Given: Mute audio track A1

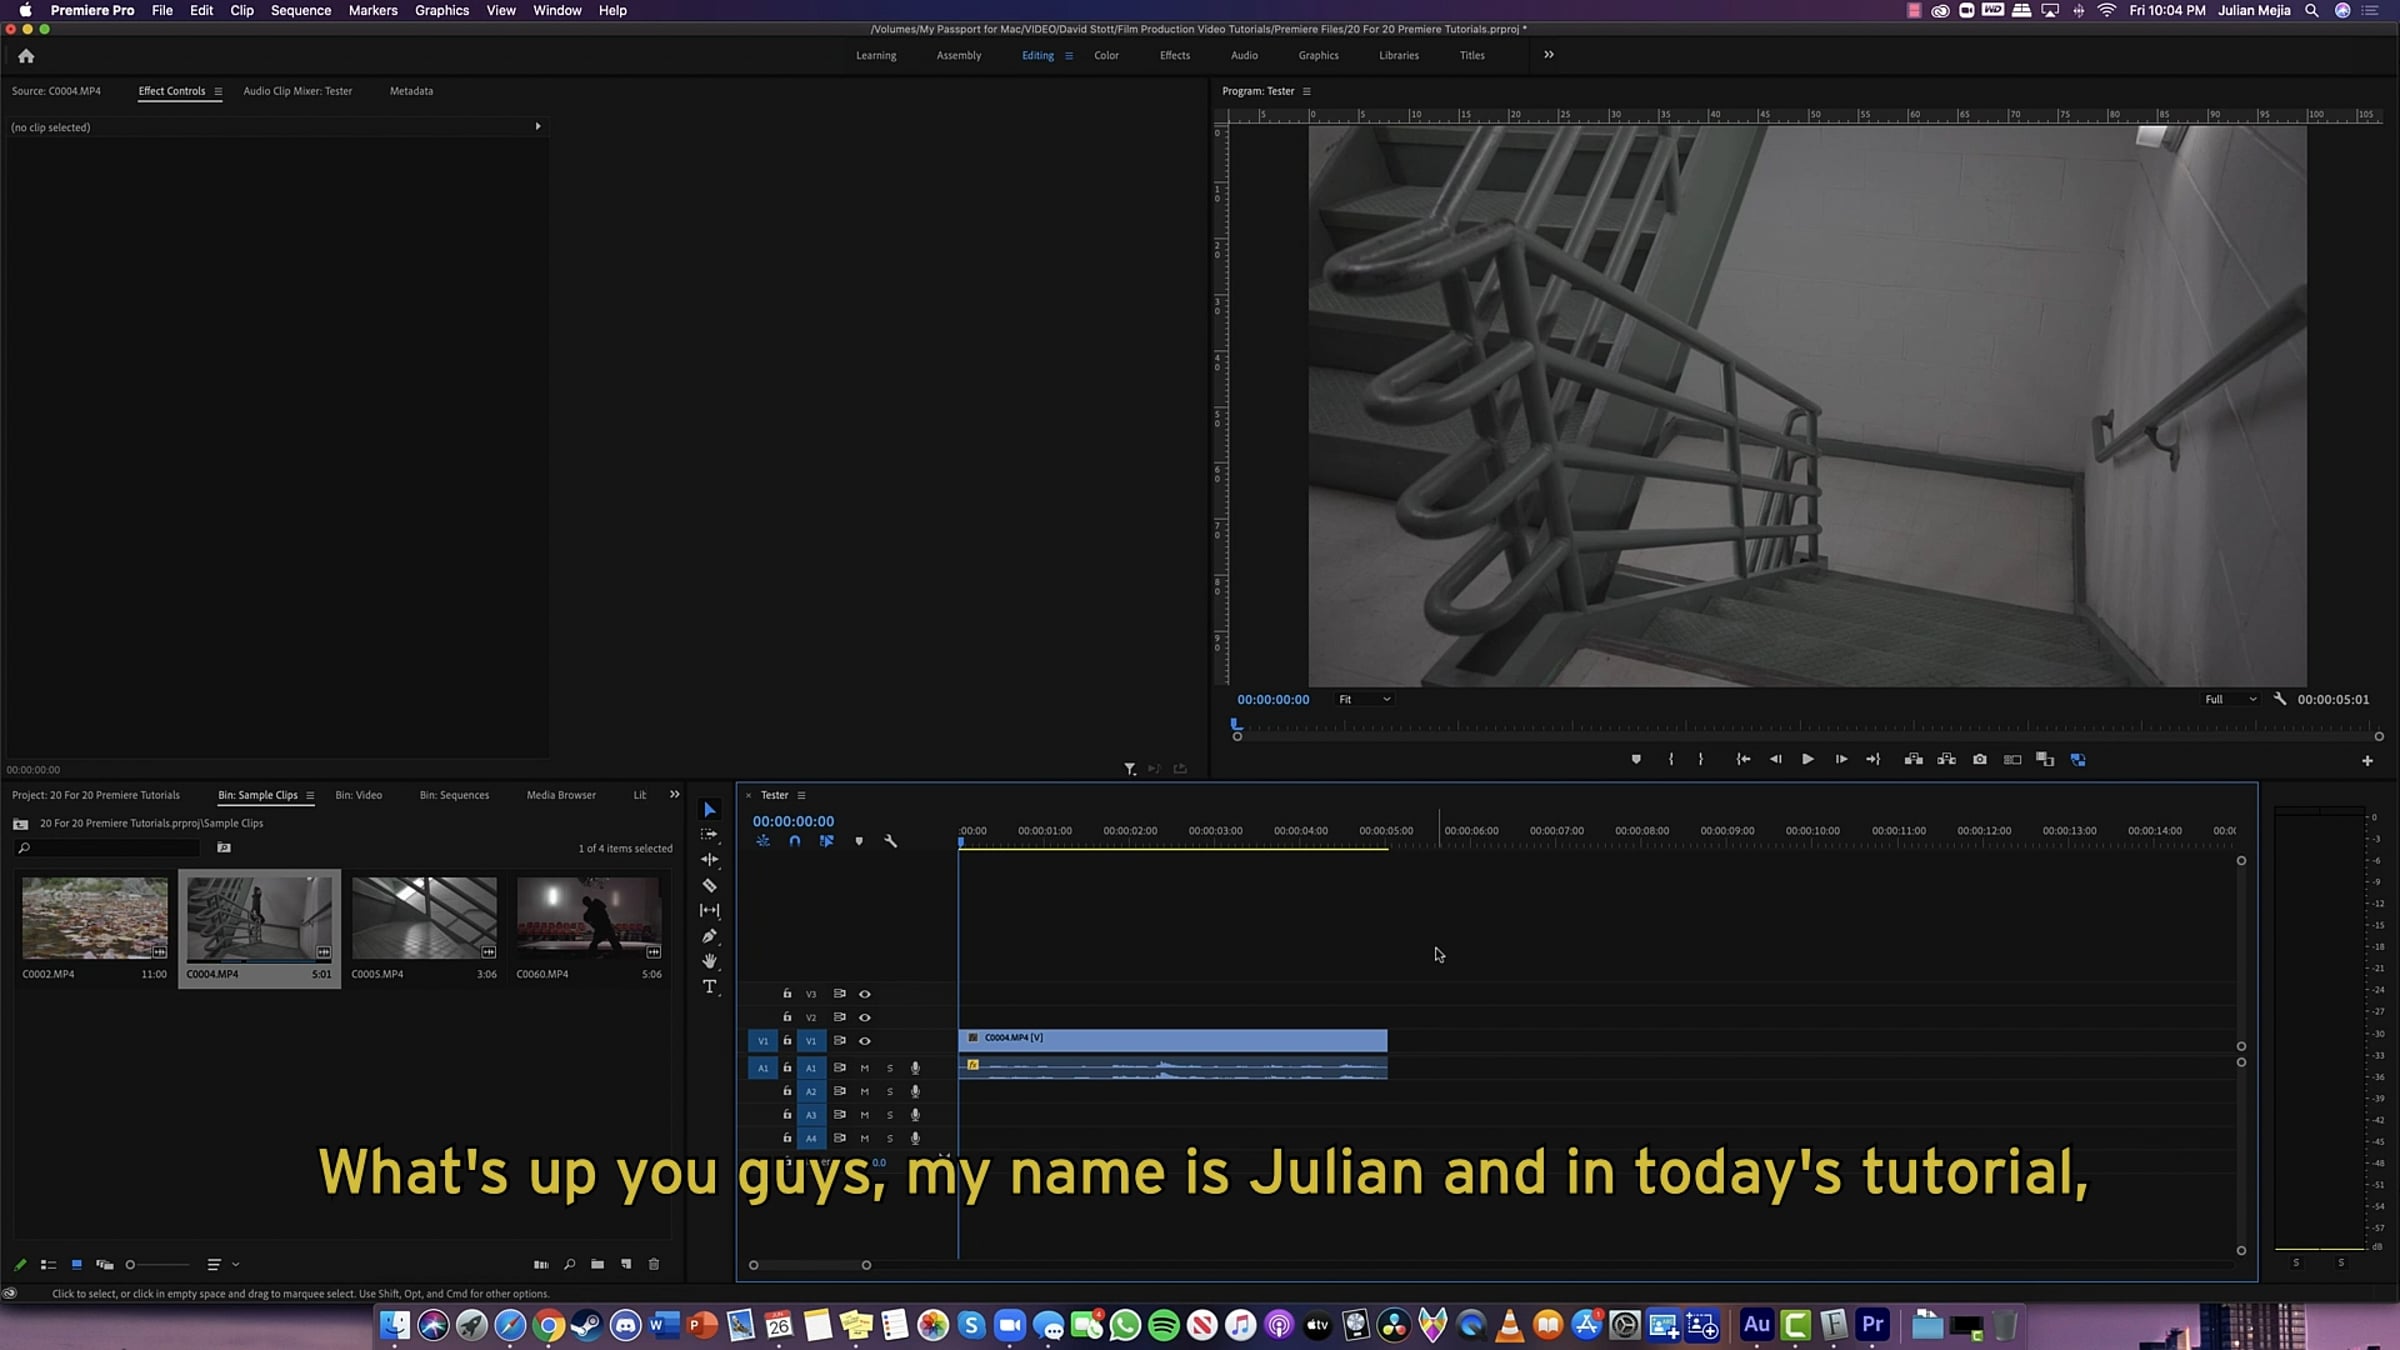Looking at the screenshot, I should pyautogui.click(x=865, y=1068).
